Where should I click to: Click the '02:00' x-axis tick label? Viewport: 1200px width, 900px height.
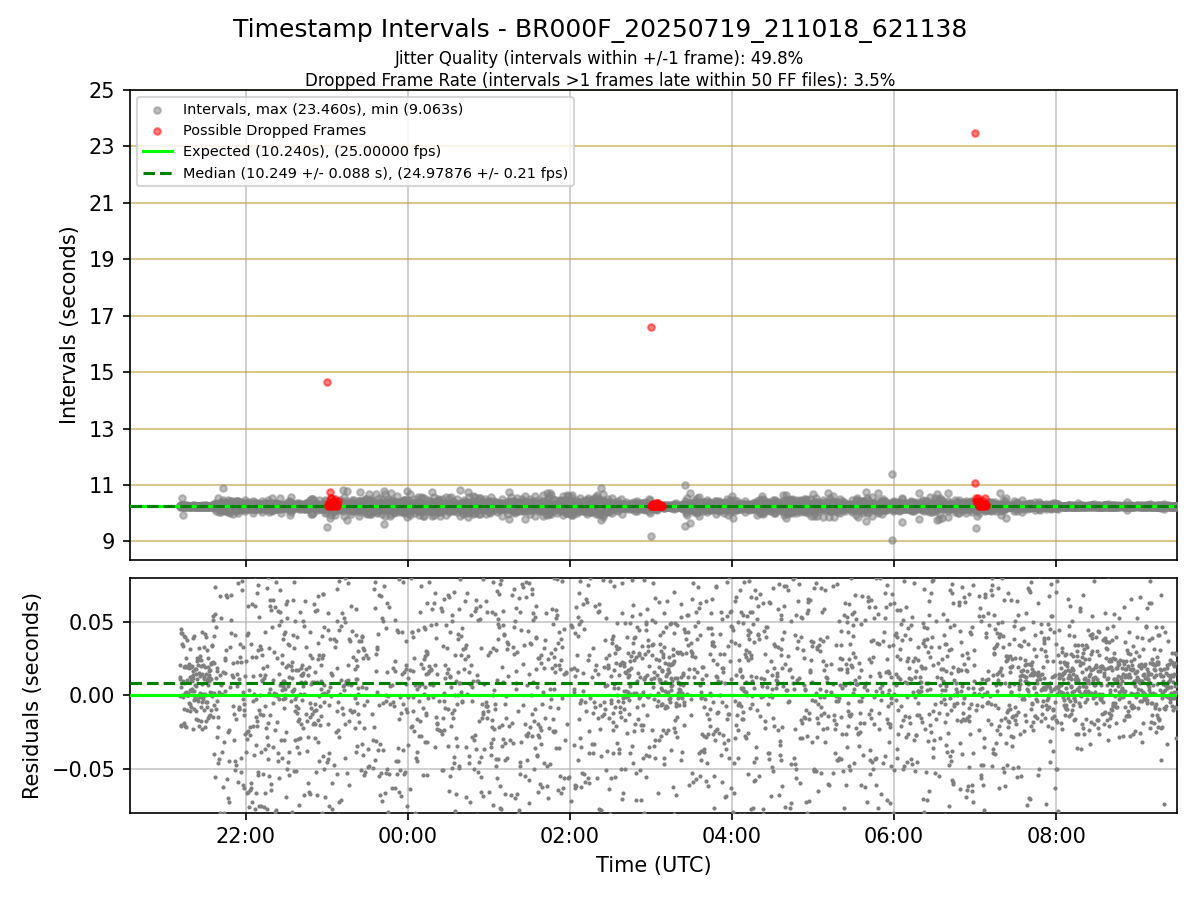pos(570,834)
